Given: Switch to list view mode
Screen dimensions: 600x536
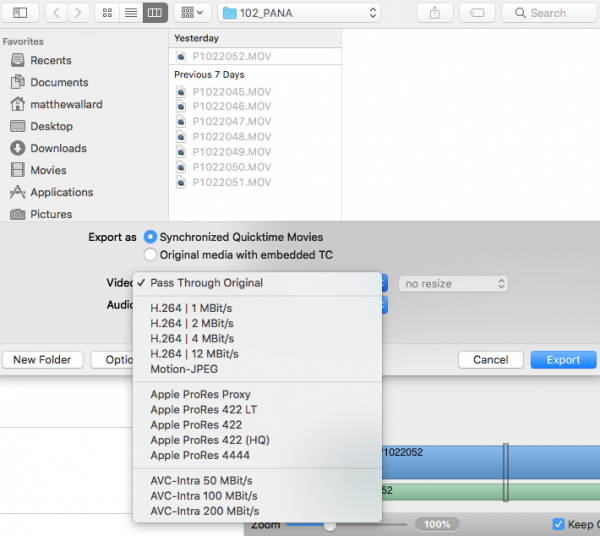Looking at the screenshot, I should click(x=131, y=13).
